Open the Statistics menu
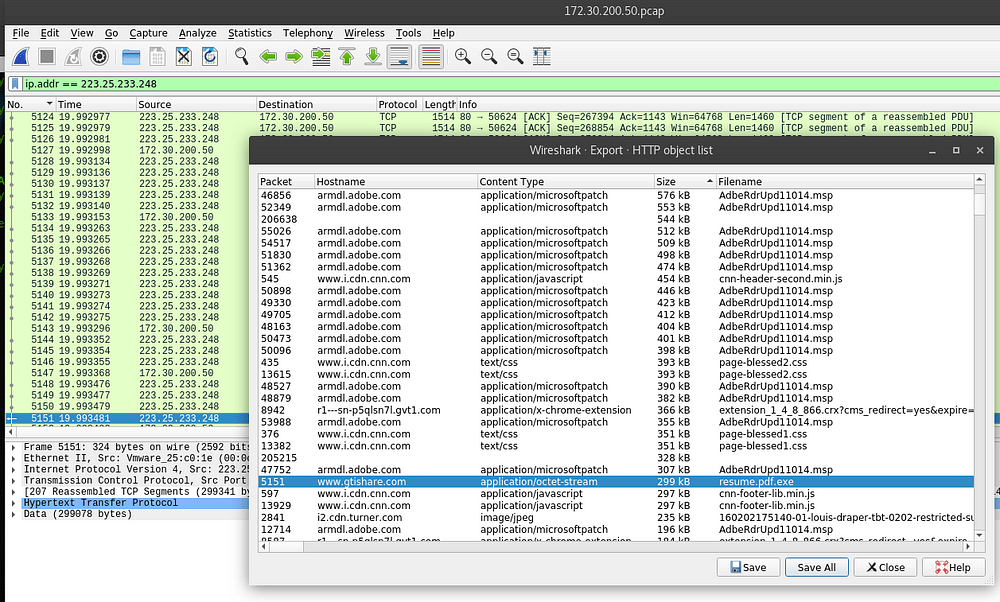Screen dimensions: 1000x602 coord(249,33)
